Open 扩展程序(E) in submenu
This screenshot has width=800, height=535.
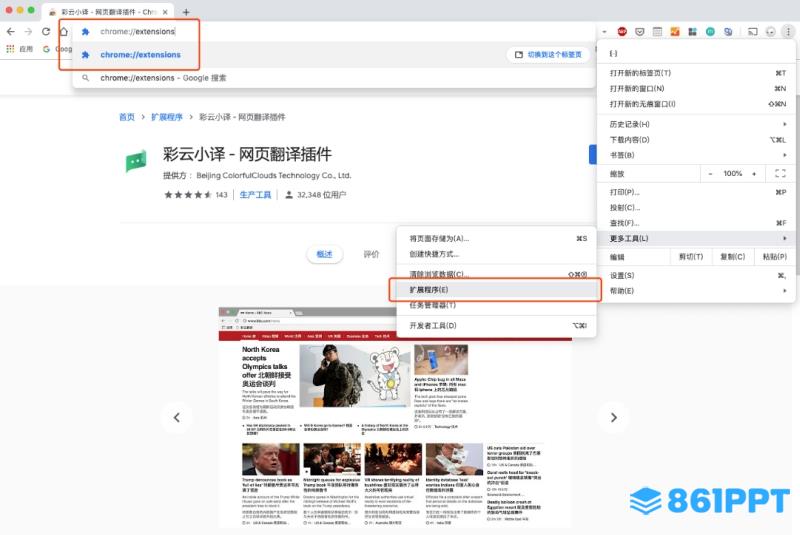click(496, 290)
